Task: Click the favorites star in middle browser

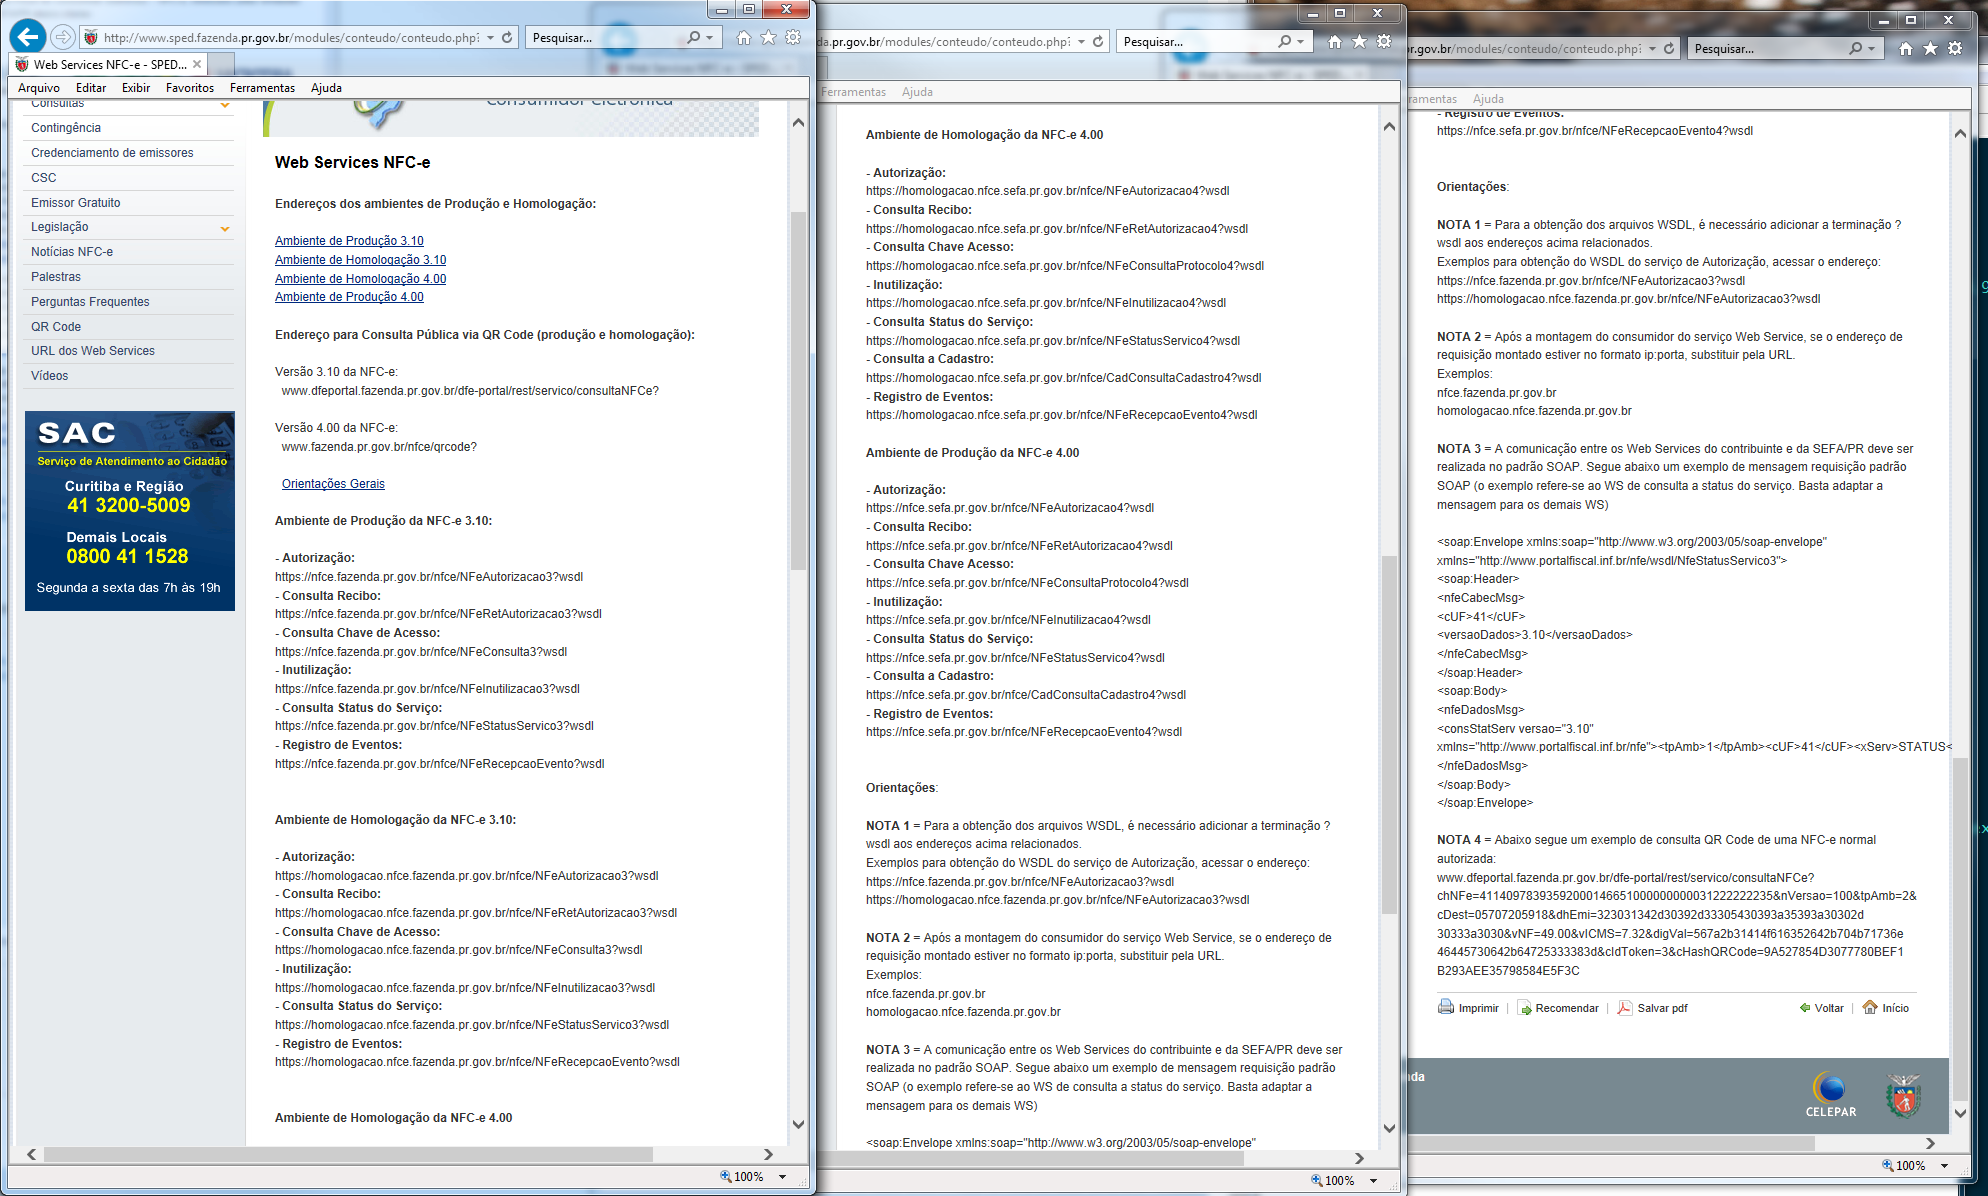Action: (x=1359, y=41)
